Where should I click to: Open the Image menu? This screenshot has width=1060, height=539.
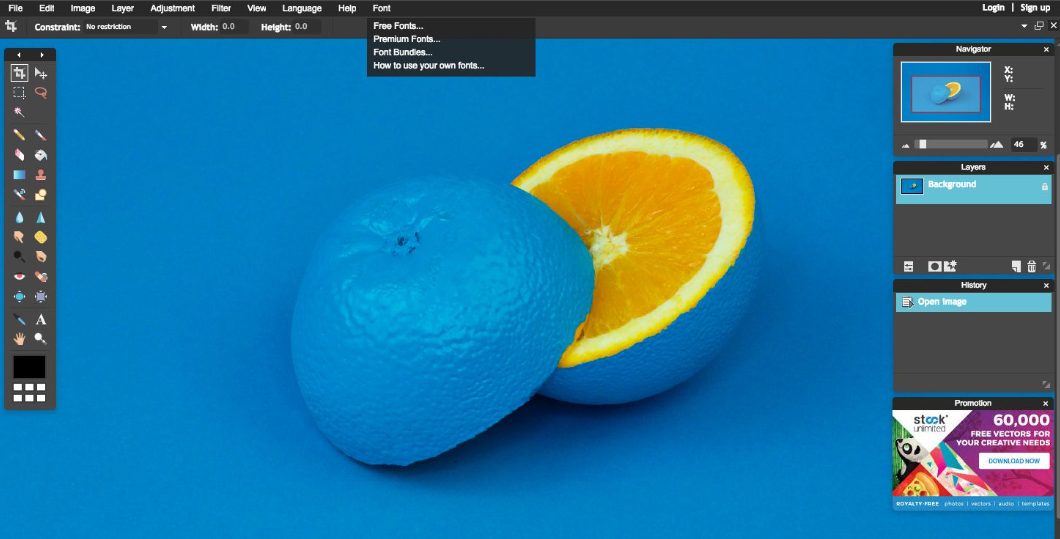point(83,8)
